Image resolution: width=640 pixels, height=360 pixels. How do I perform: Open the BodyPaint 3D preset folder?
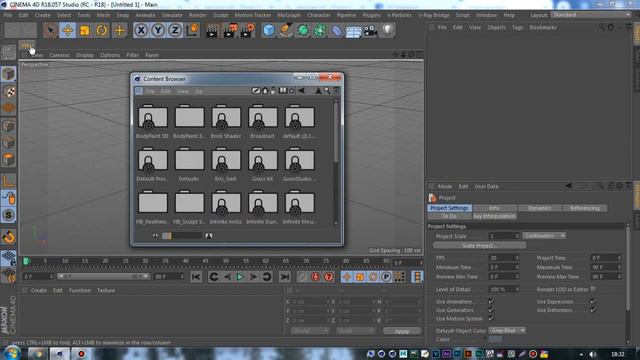tap(152, 118)
